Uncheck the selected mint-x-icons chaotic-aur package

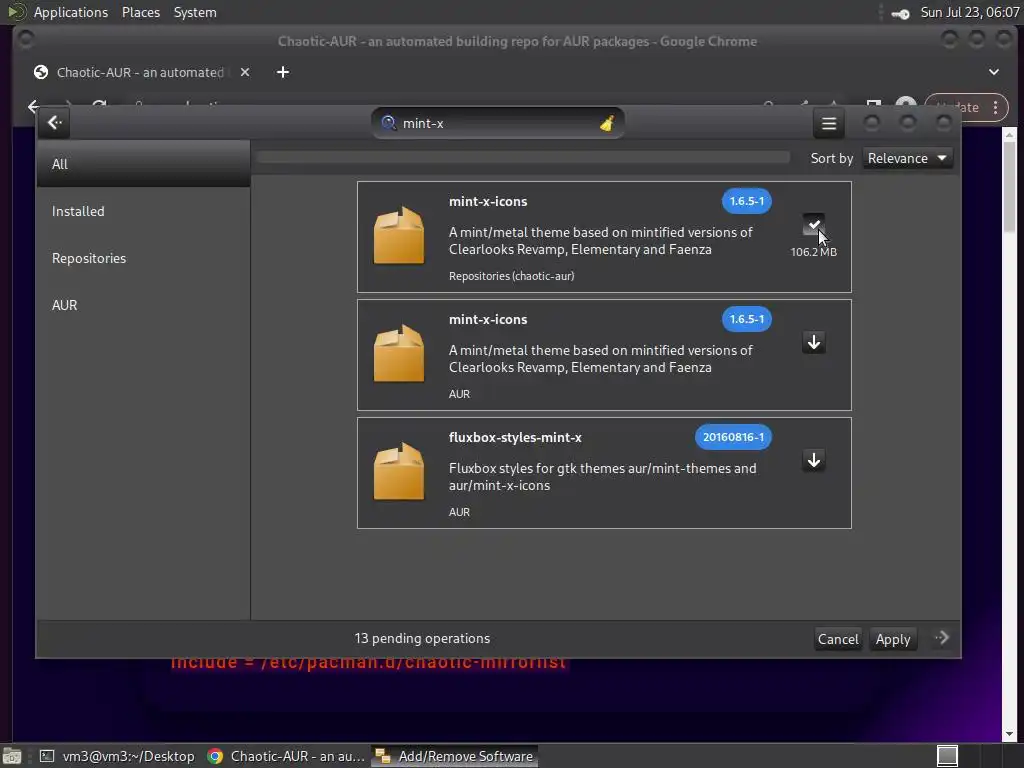[814, 224]
